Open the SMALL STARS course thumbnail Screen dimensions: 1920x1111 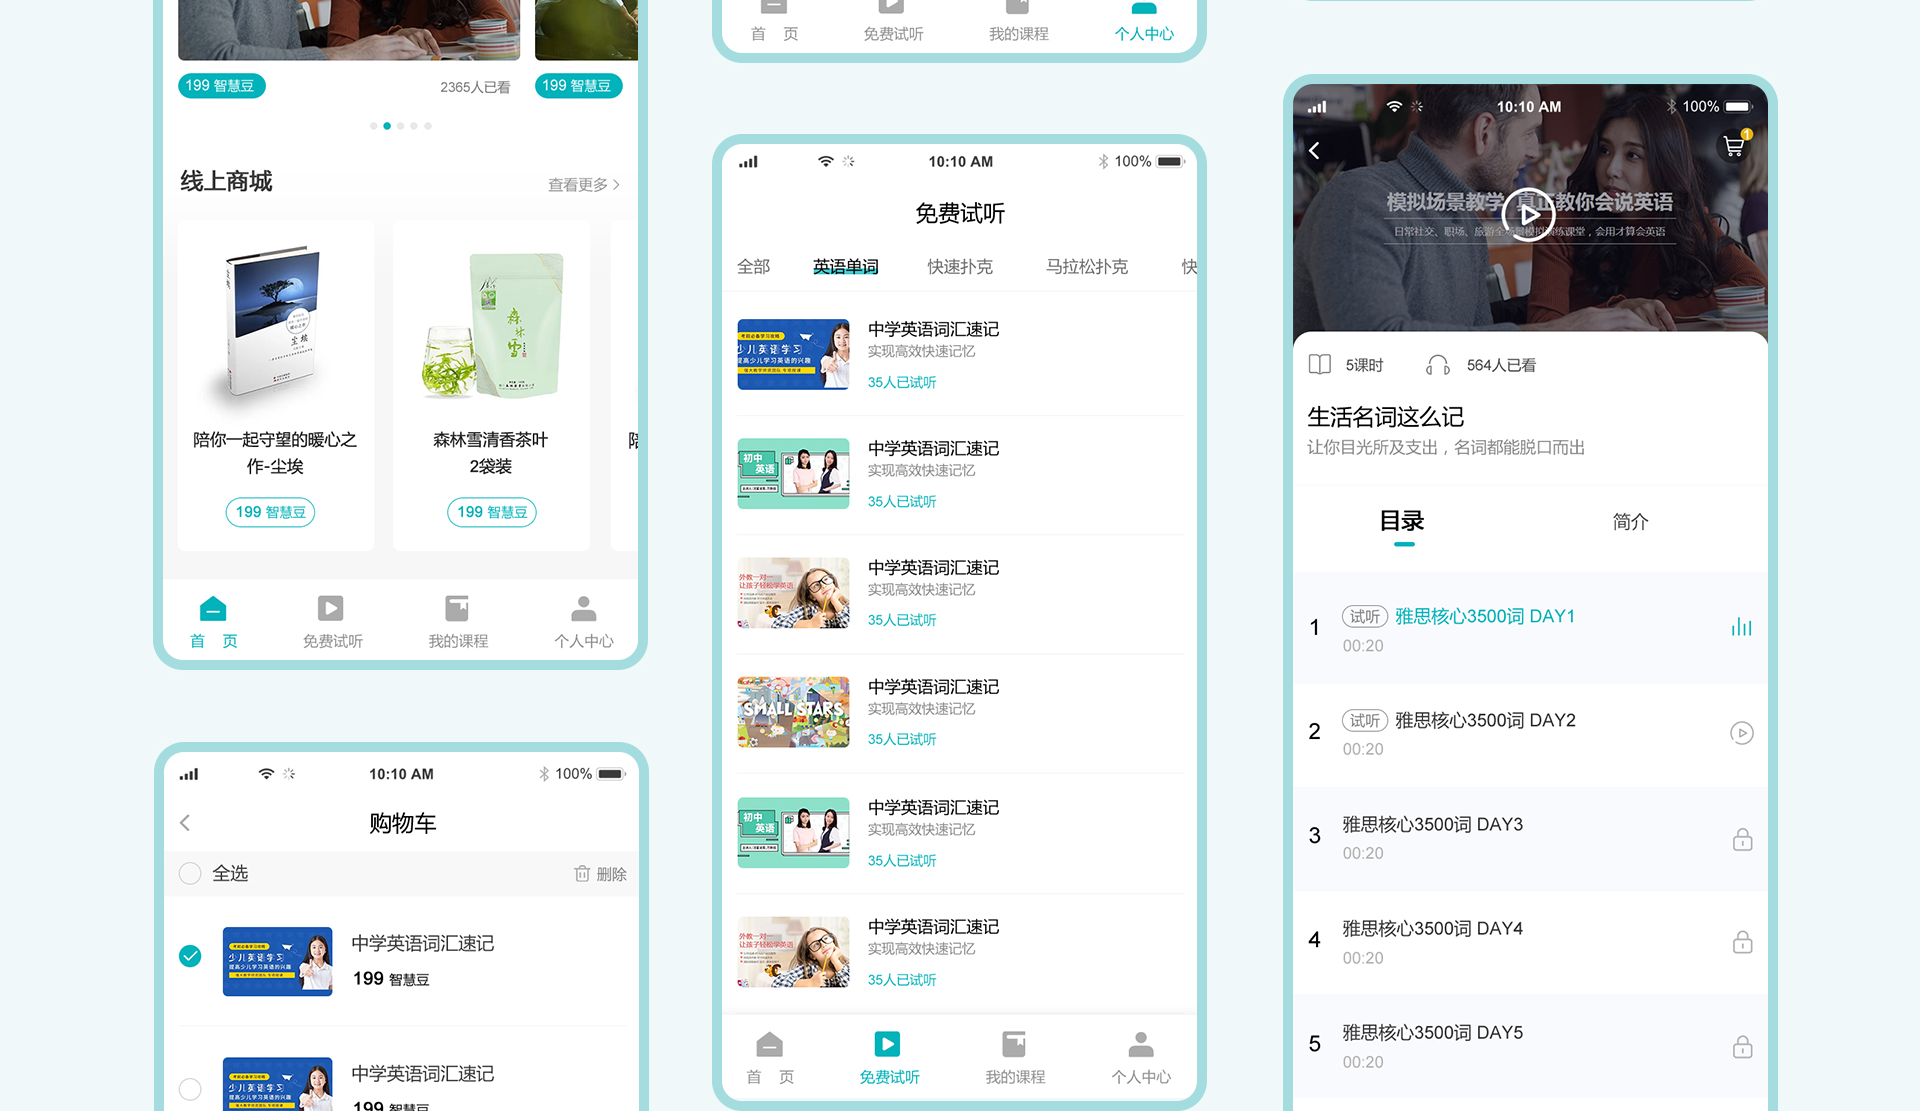[x=793, y=712]
